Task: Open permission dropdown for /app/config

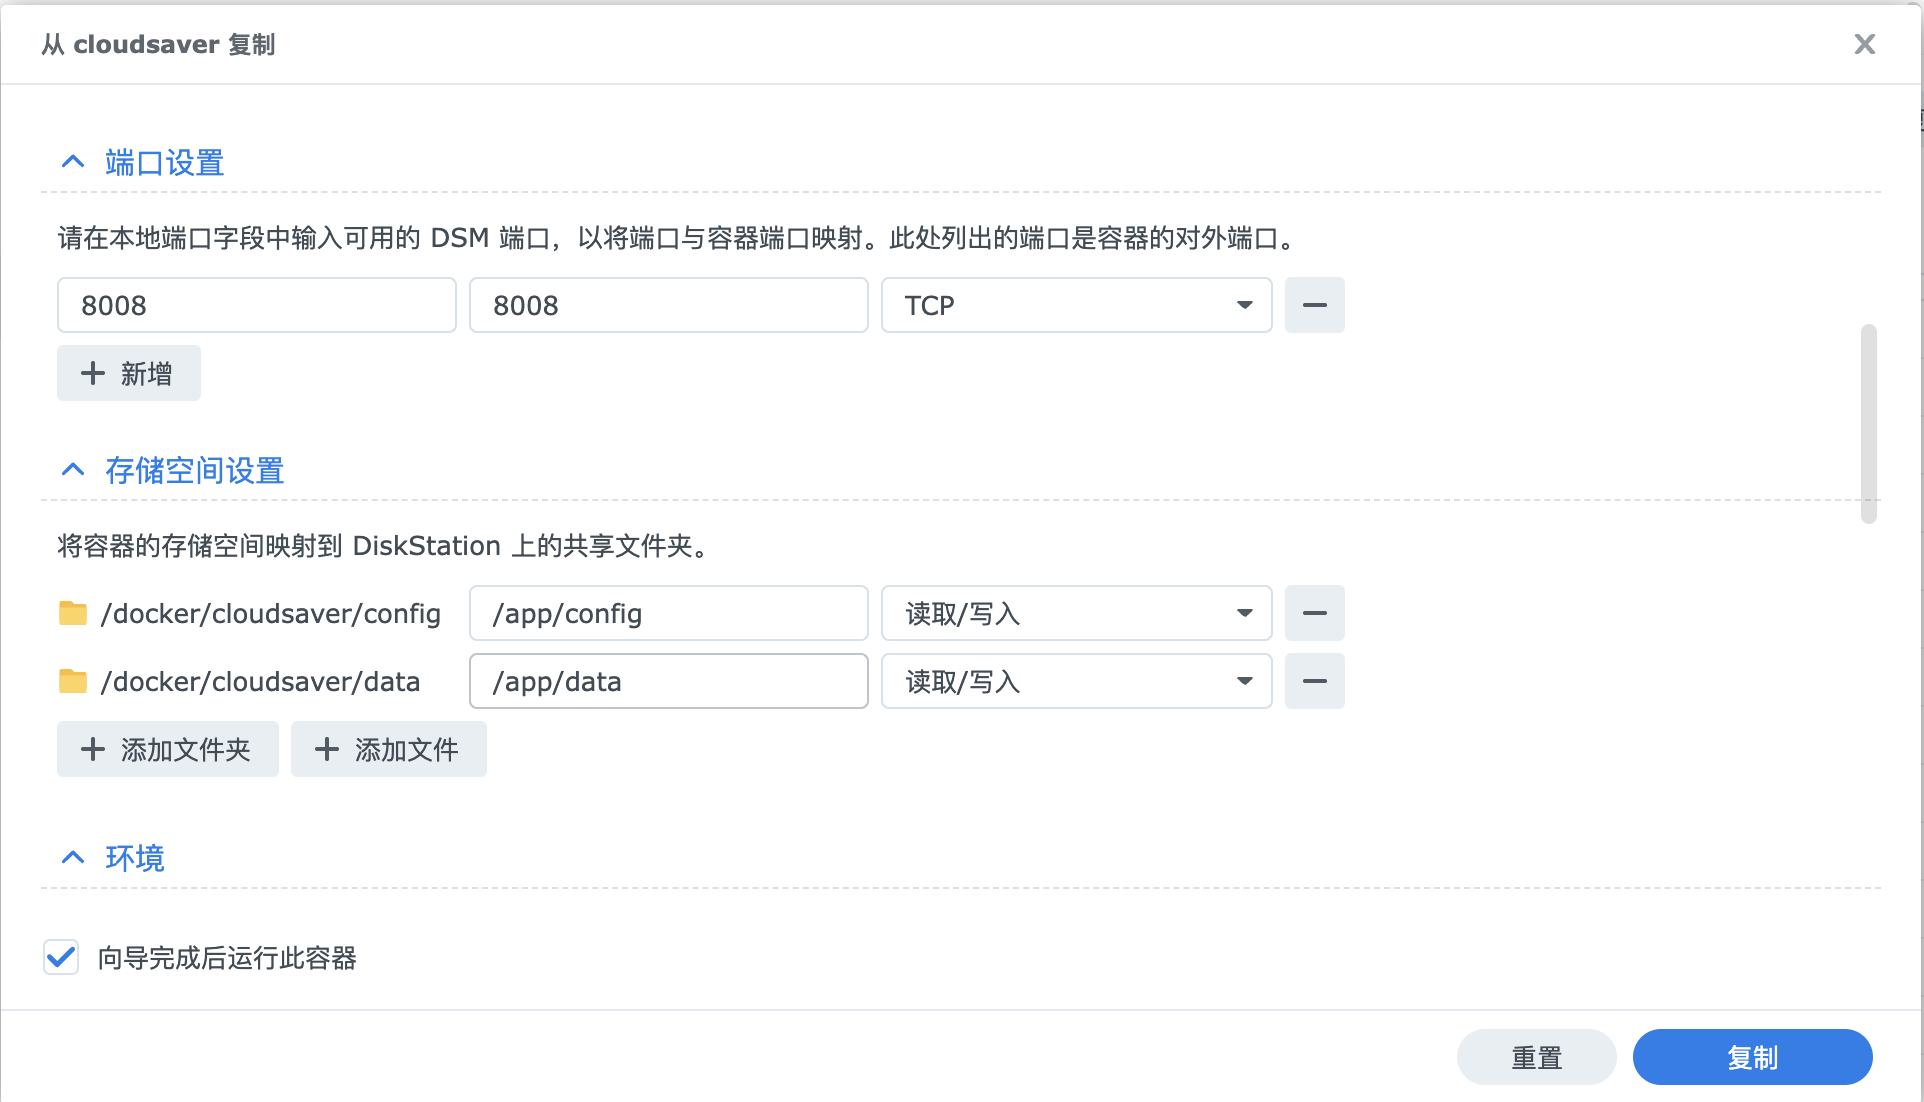Action: (1076, 613)
